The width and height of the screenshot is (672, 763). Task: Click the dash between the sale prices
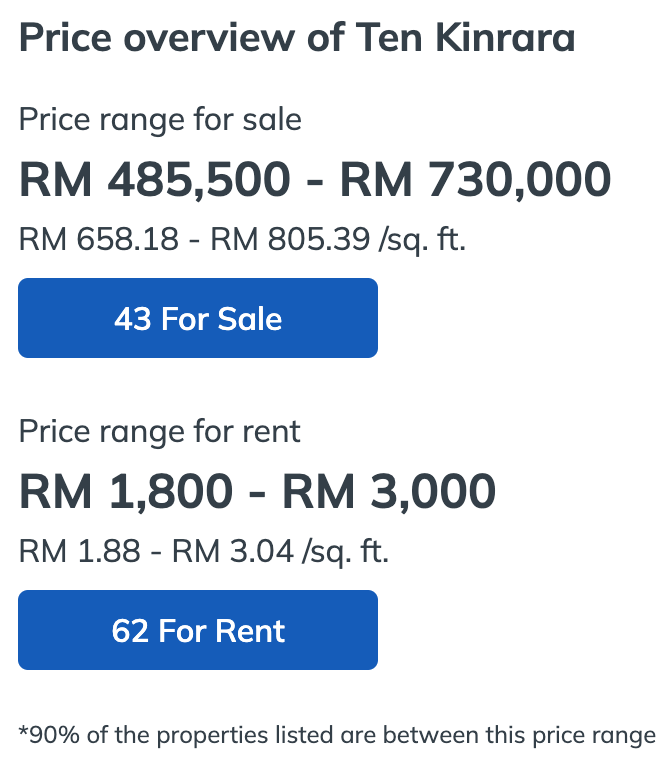(x=314, y=181)
